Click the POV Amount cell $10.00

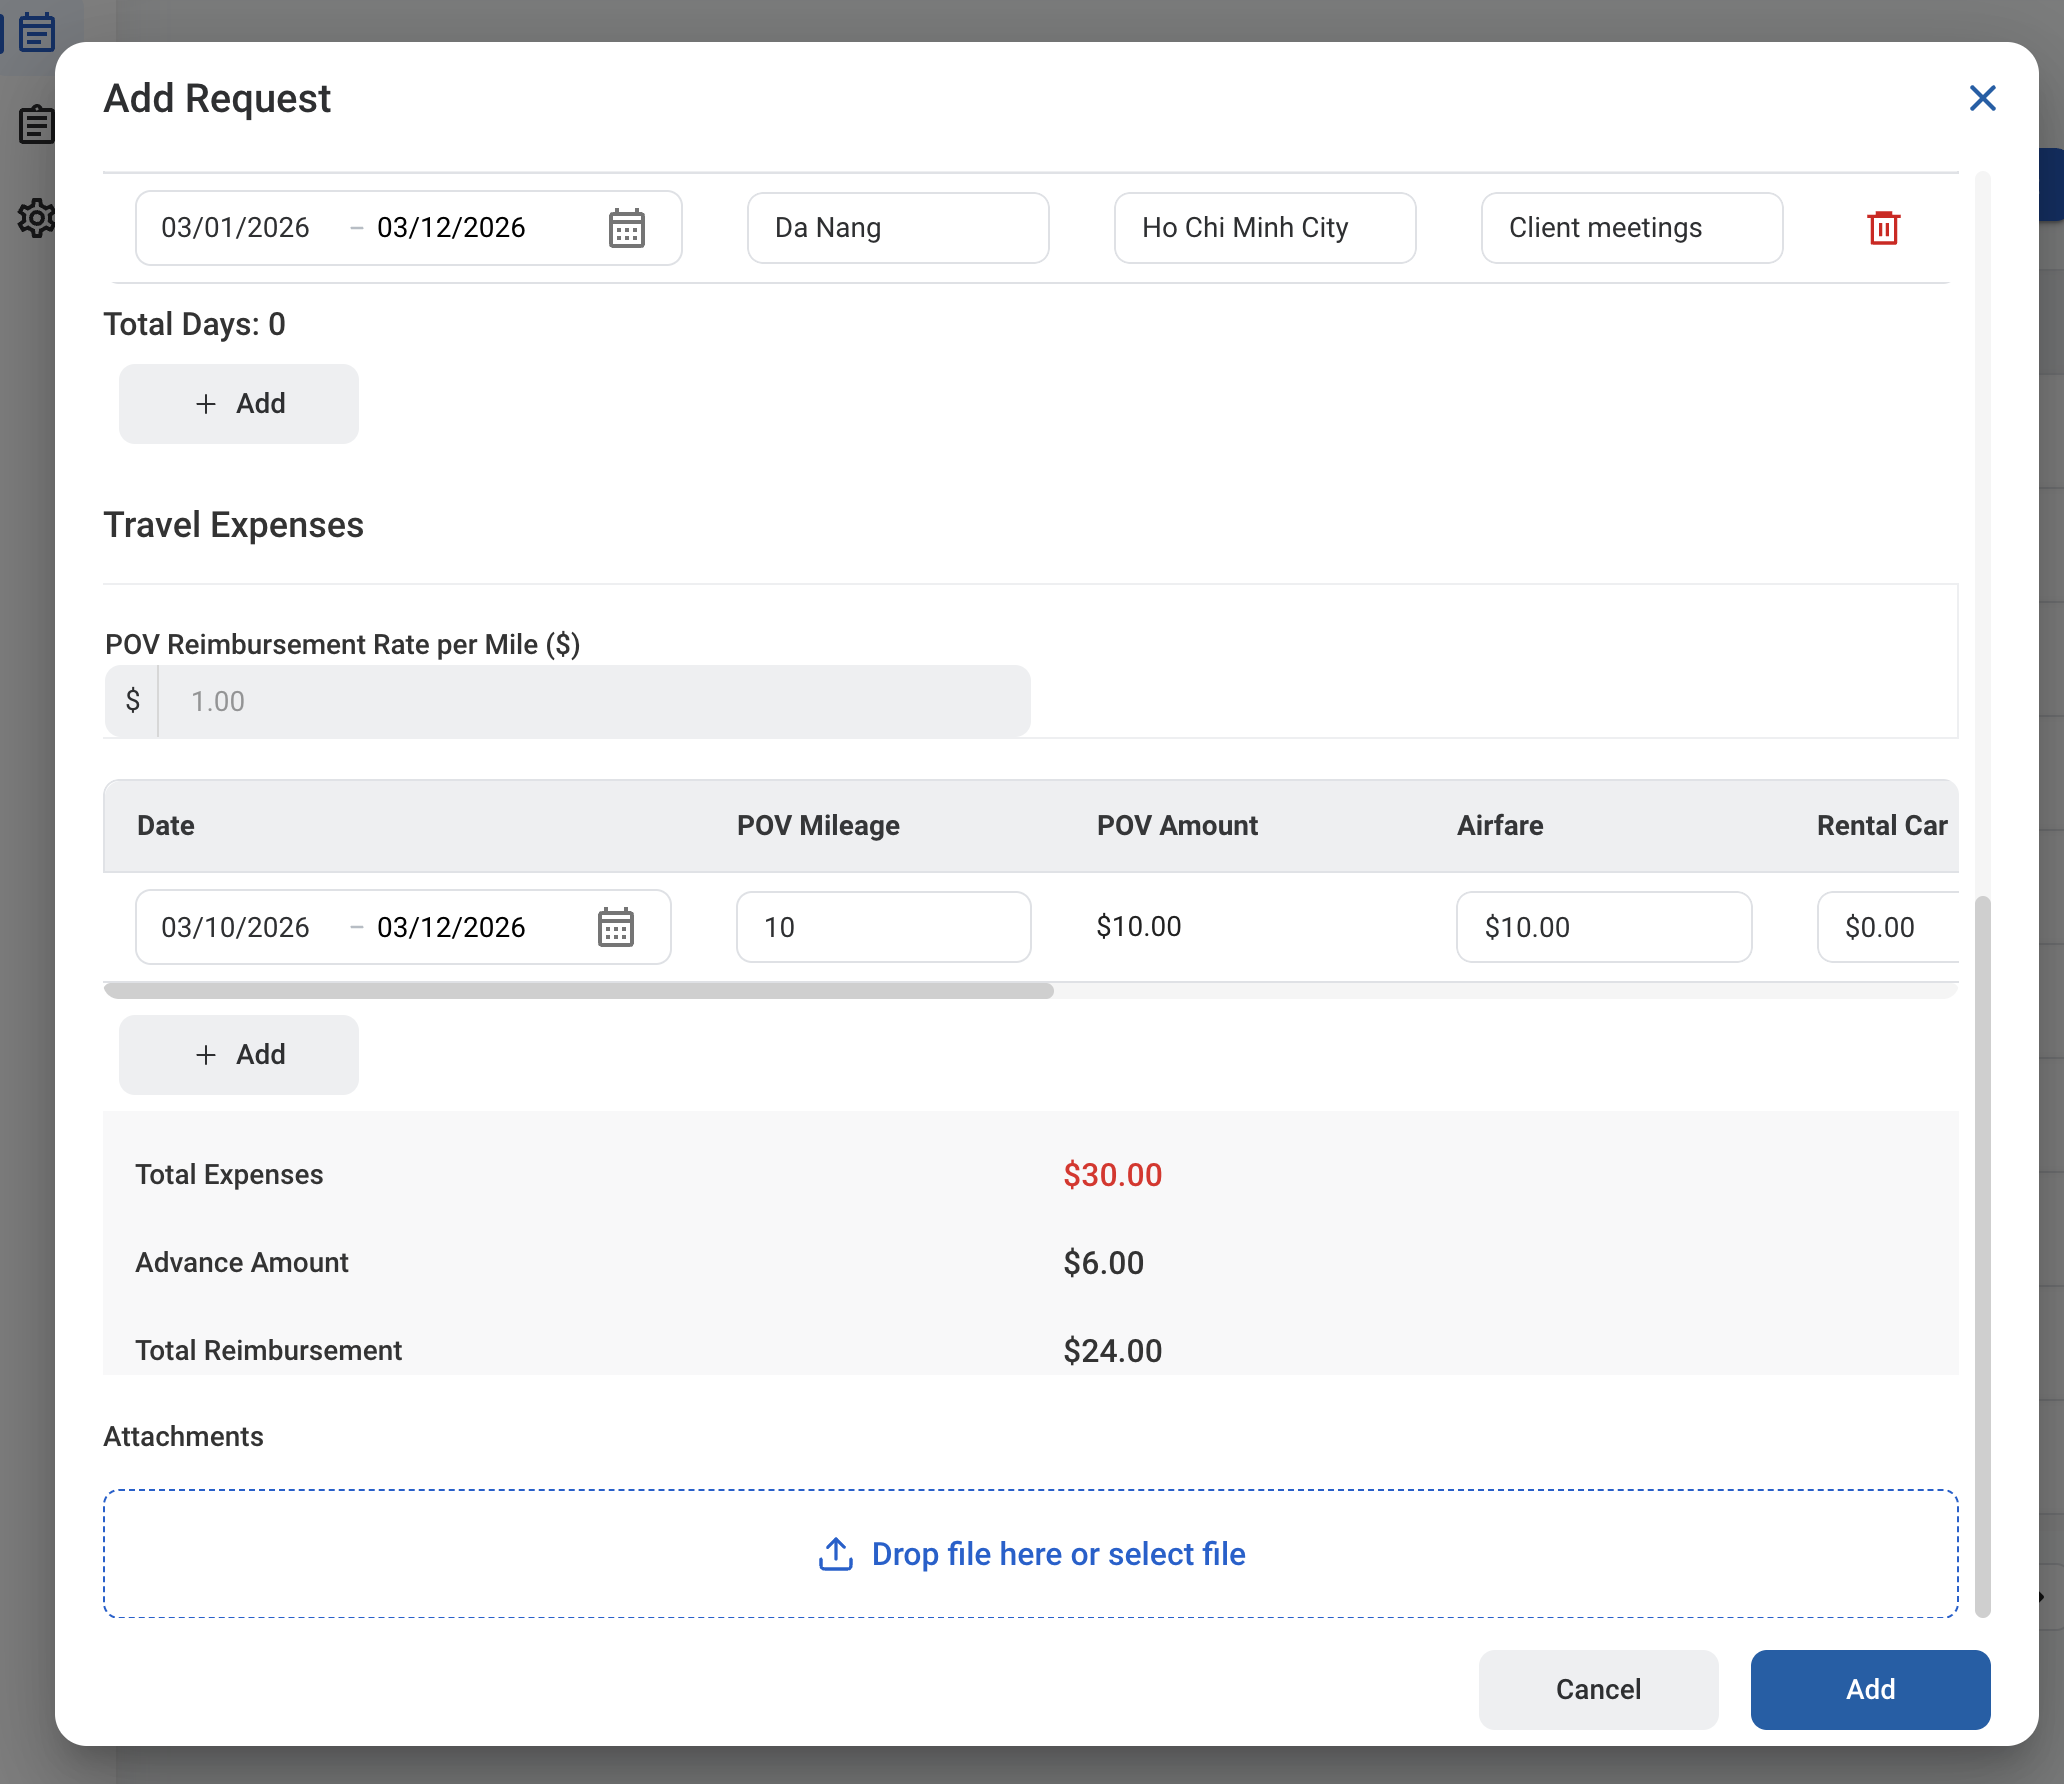coord(1139,927)
